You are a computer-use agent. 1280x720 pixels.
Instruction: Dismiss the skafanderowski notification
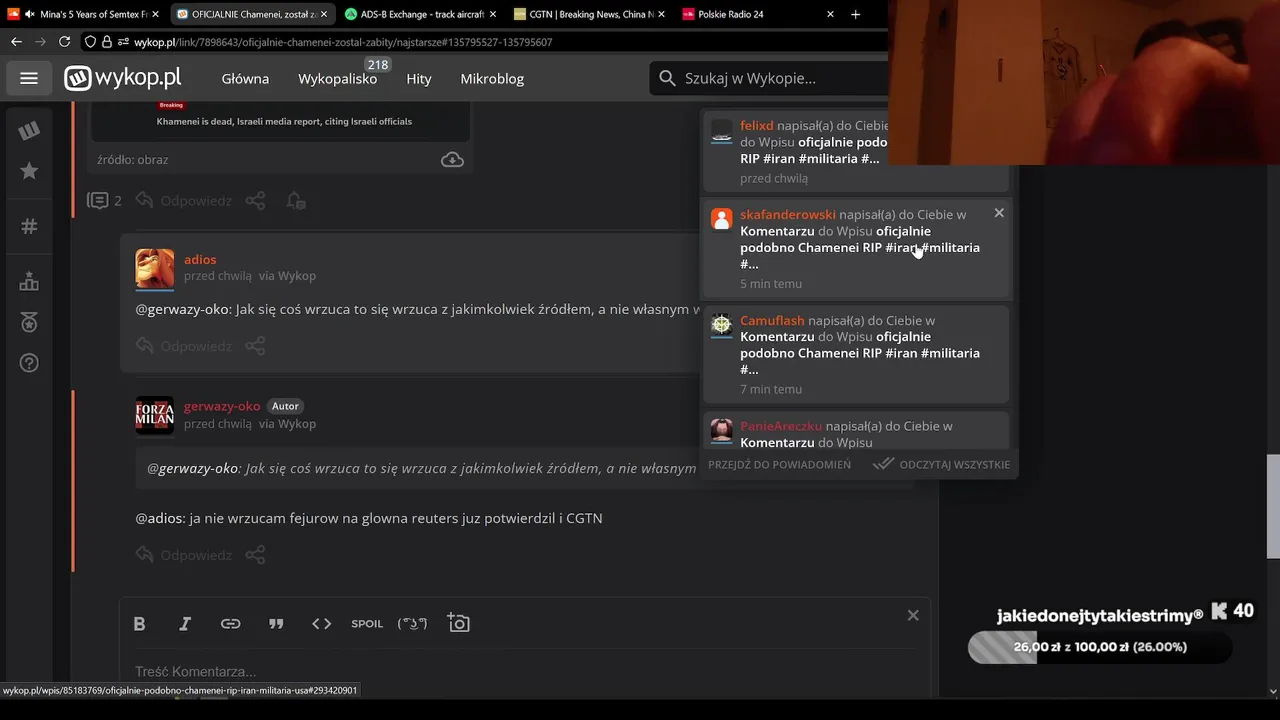click(x=999, y=213)
